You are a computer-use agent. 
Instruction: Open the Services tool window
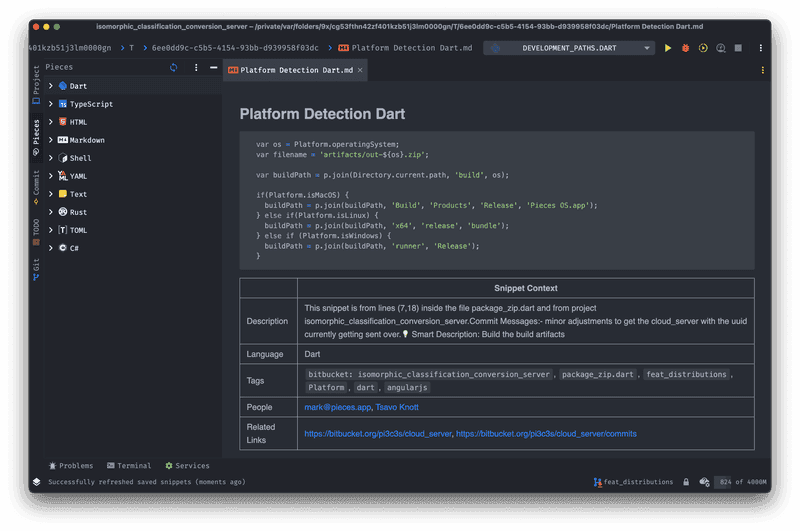pos(187,466)
